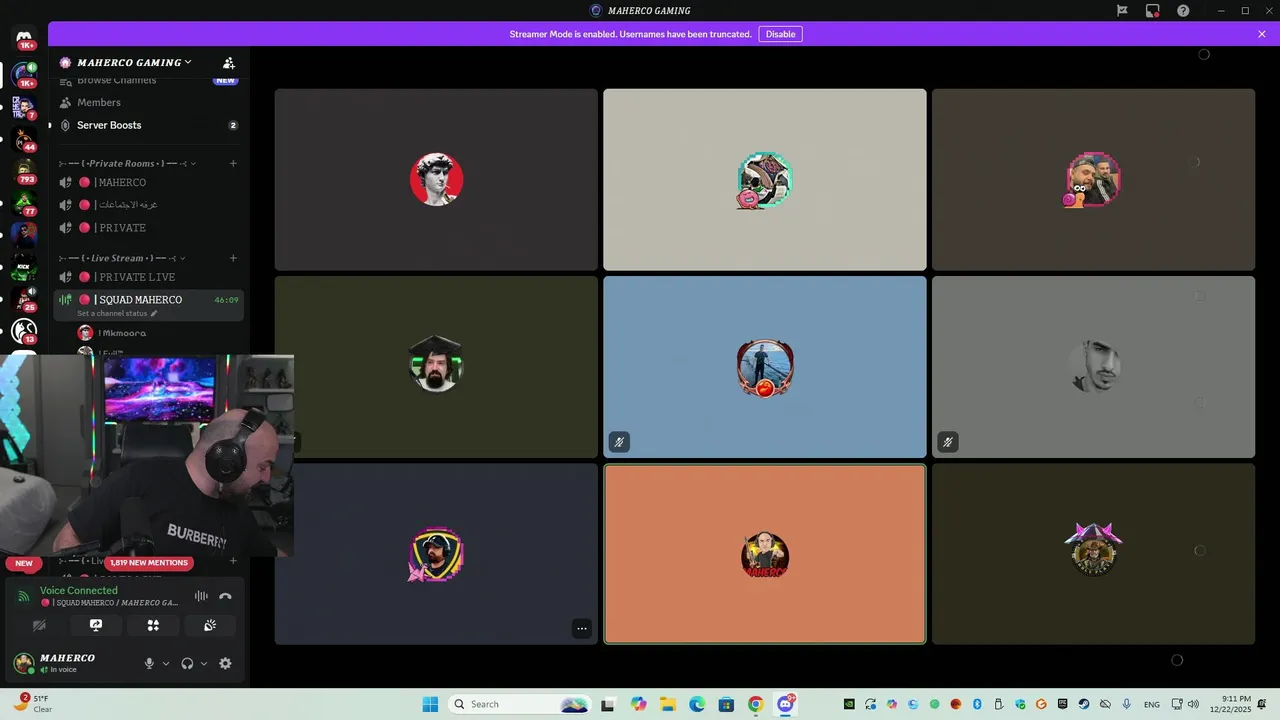Start an activity button

pyautogui.click(x=153, y=625)
